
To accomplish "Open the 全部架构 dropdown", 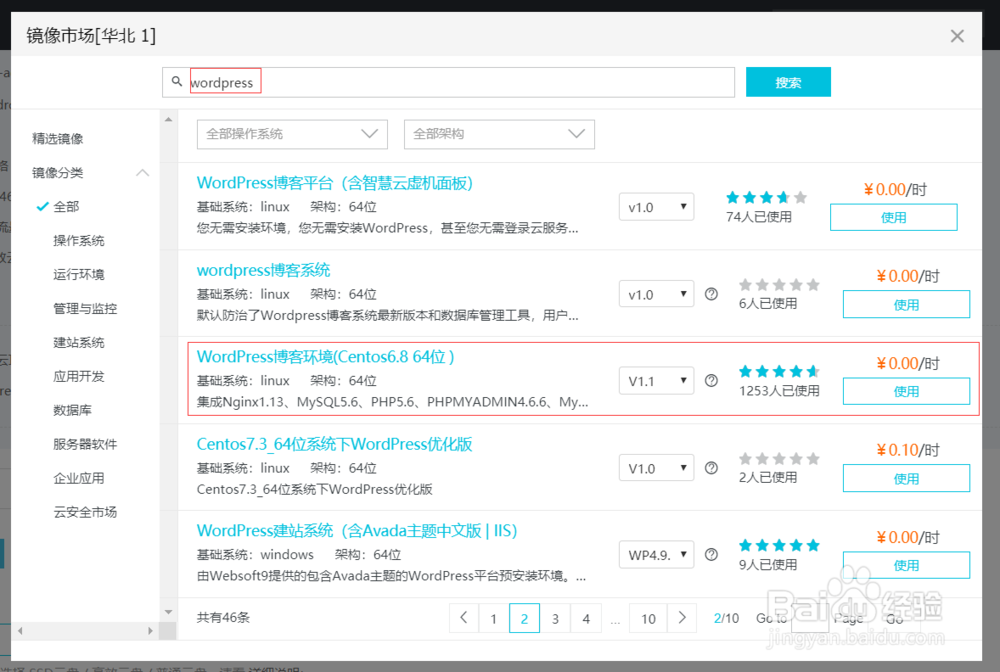I will pos(499,133).
